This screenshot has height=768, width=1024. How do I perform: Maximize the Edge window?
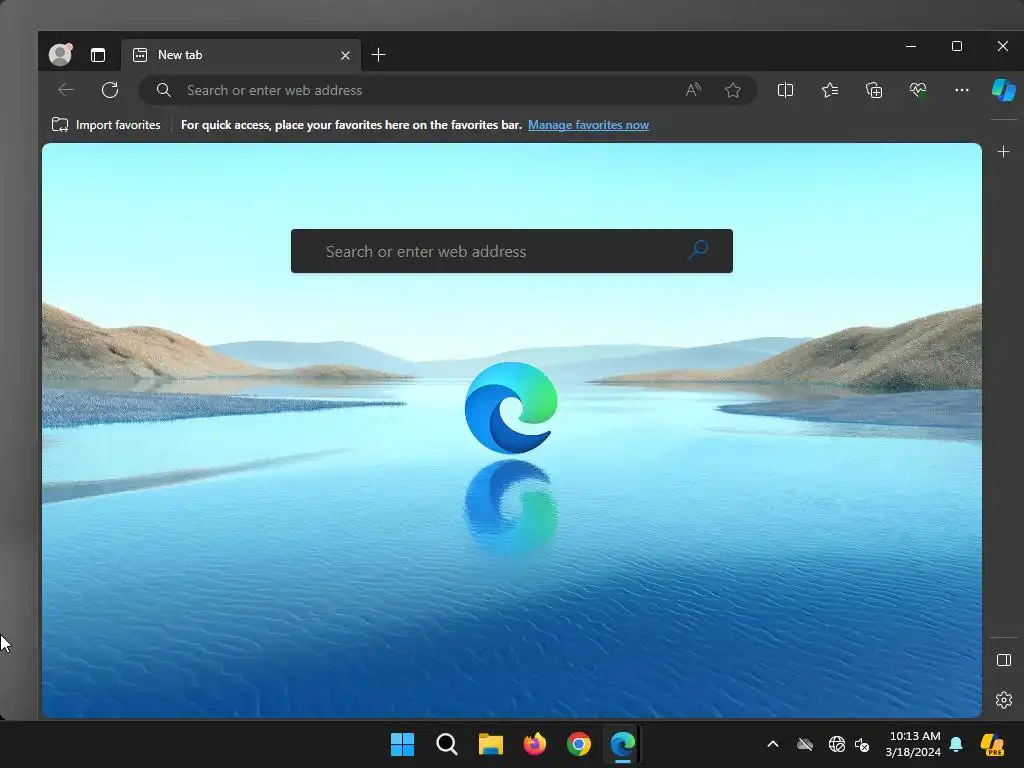pos(957,46)
